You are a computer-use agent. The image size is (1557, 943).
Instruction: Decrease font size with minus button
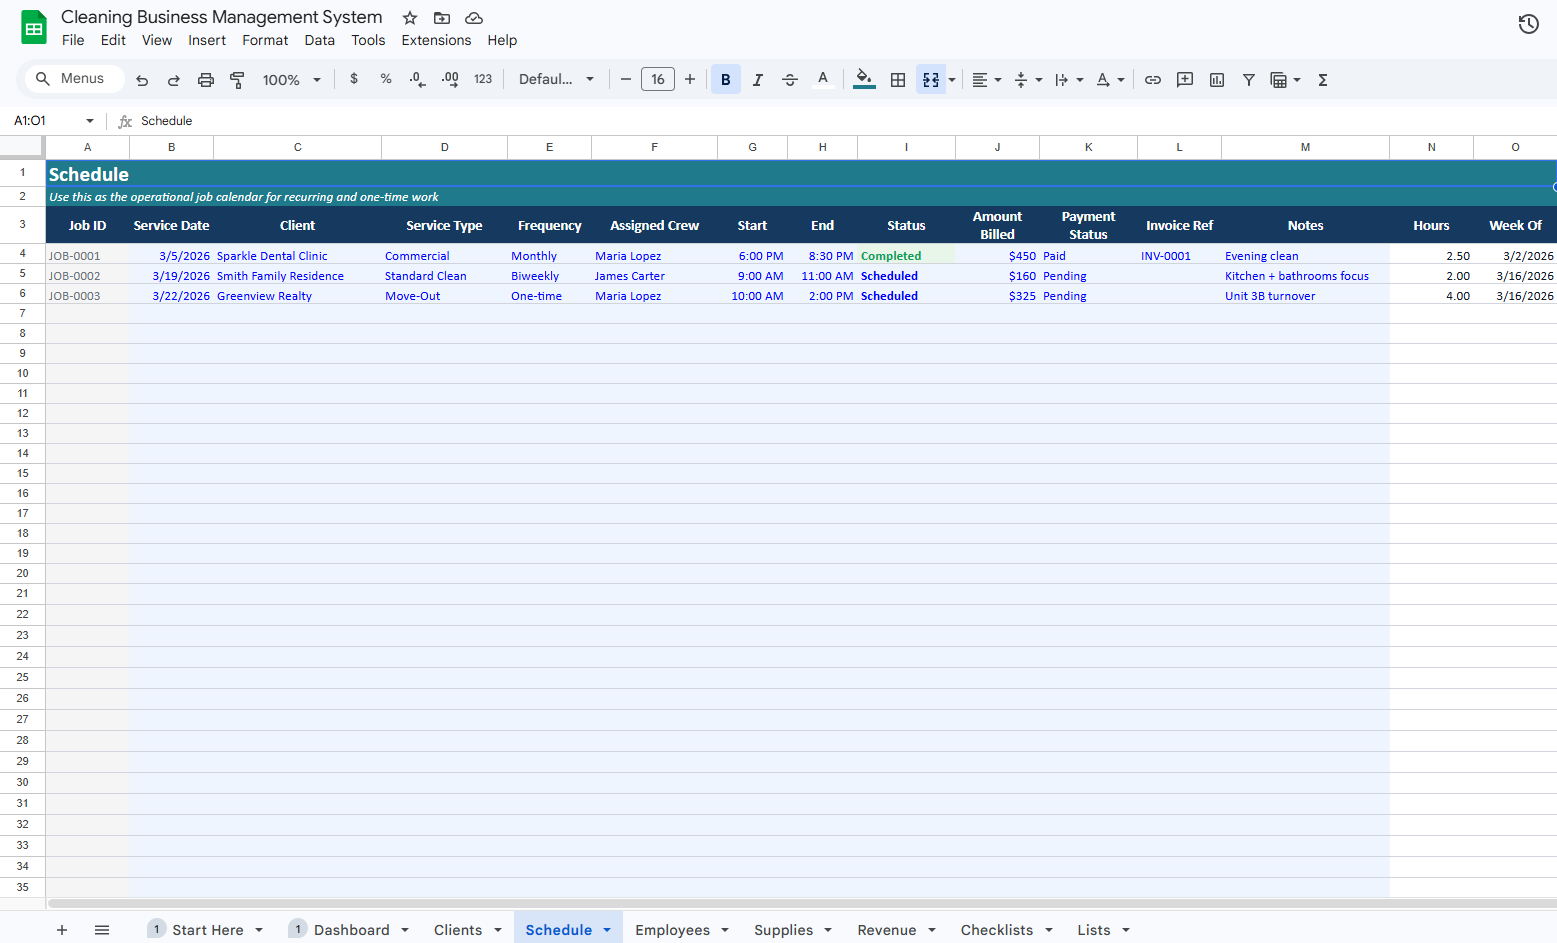point(626,79)
